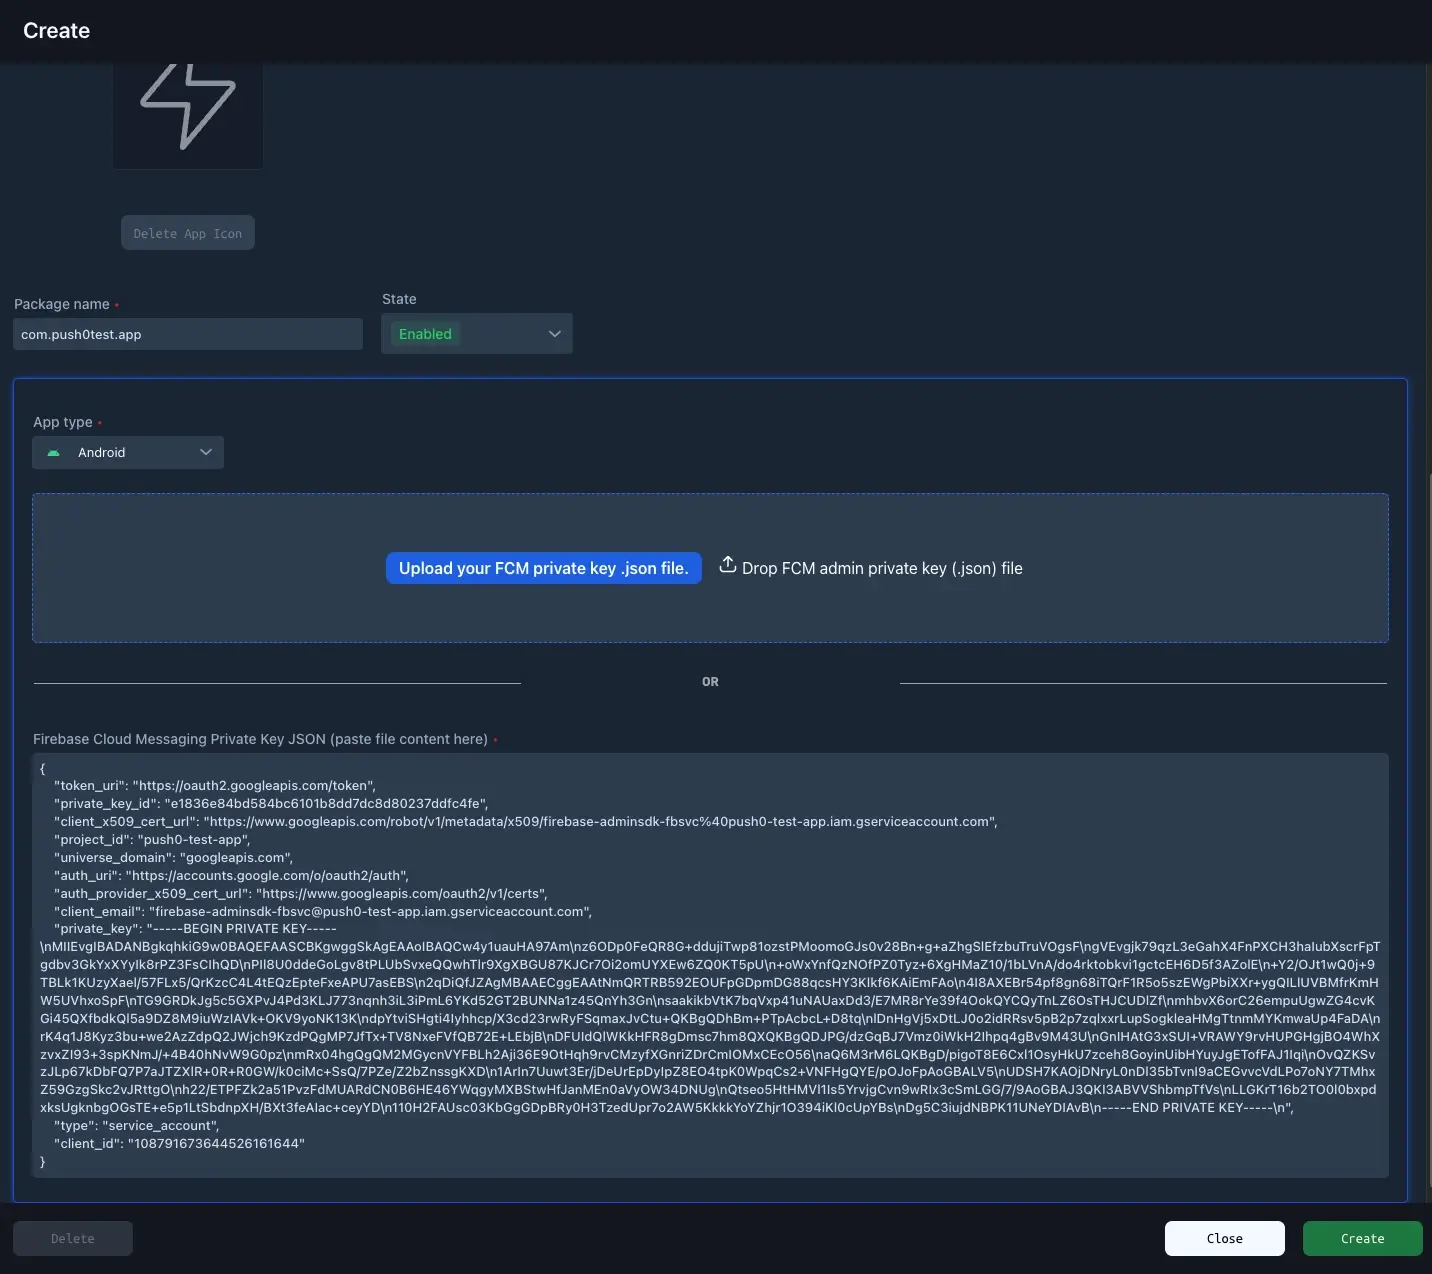Focus the Package name input field
This screenshot has width=1432, height=1274.
point(187,334)
